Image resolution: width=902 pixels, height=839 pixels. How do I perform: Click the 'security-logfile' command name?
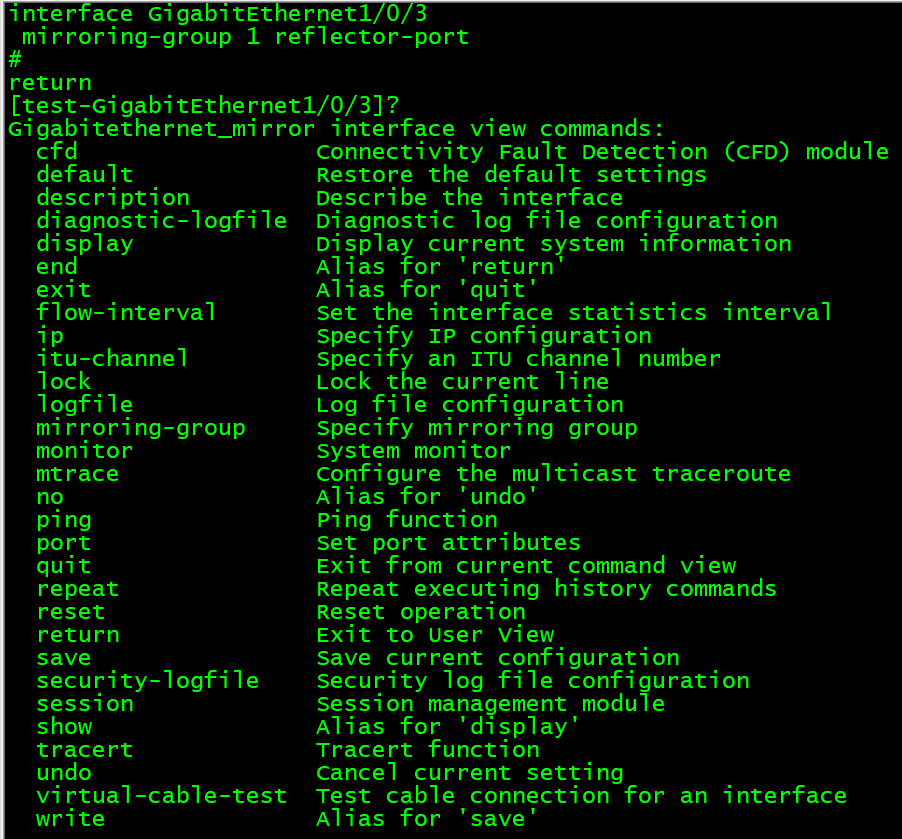click(148, 681)
